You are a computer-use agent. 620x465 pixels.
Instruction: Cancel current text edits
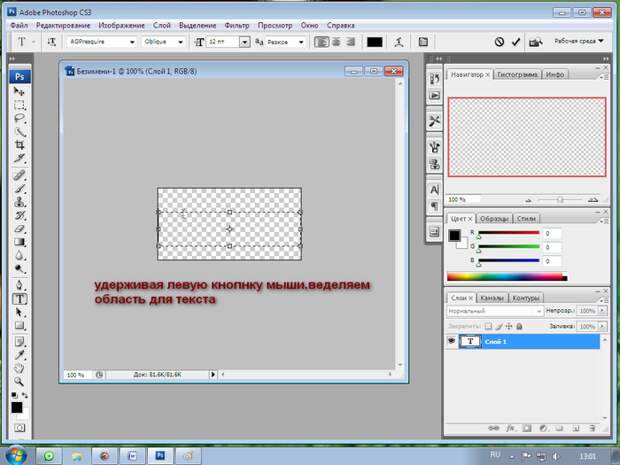click(x=499, y=42)
